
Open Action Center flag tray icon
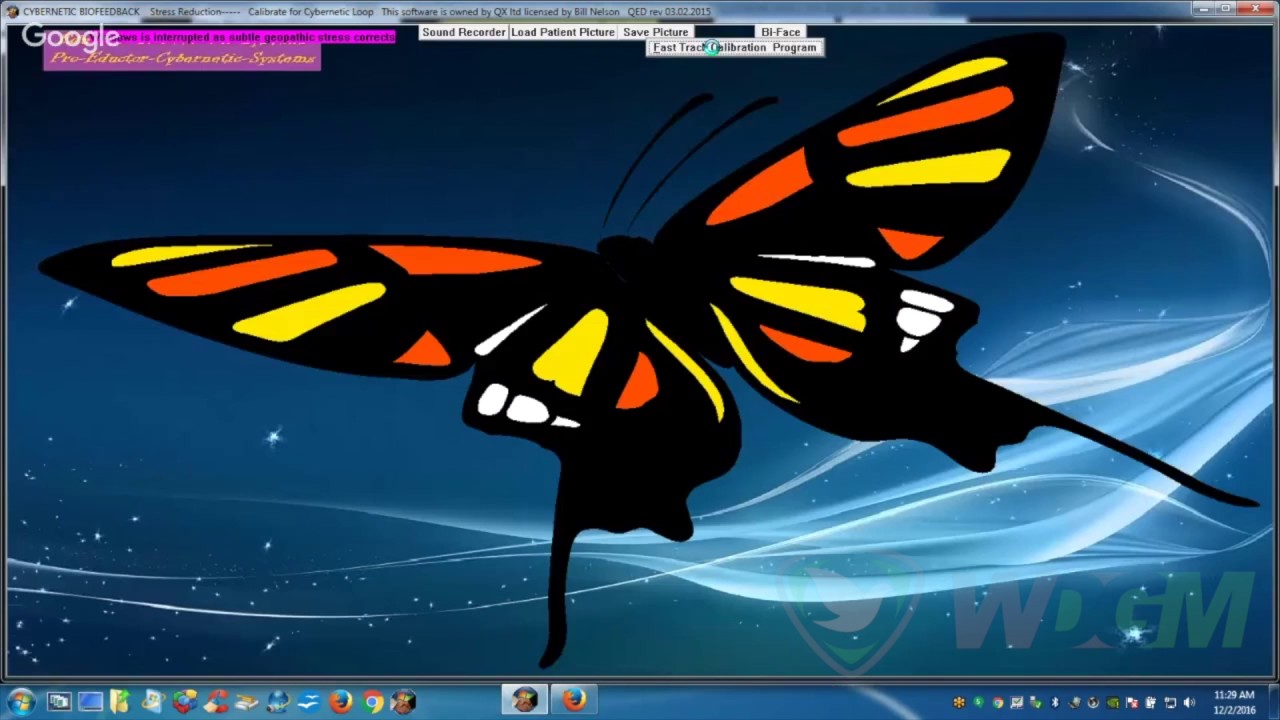[x=1132, y=703]
